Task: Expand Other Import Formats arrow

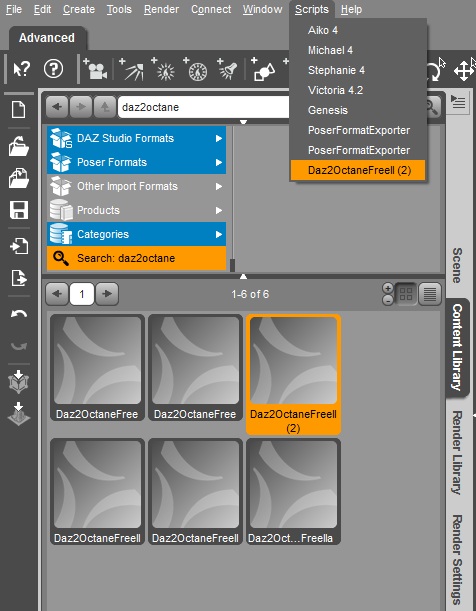Action: point(219,186)
